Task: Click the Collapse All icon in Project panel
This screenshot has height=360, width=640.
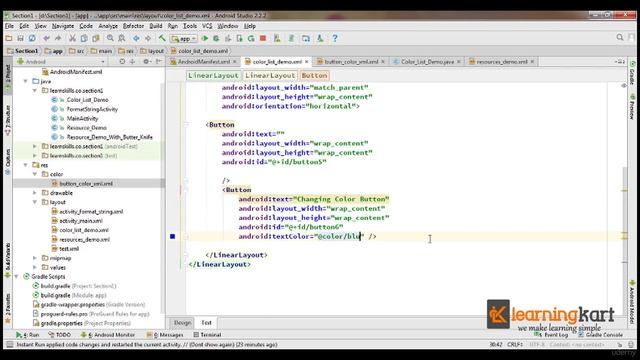Action: coord(132,62)
